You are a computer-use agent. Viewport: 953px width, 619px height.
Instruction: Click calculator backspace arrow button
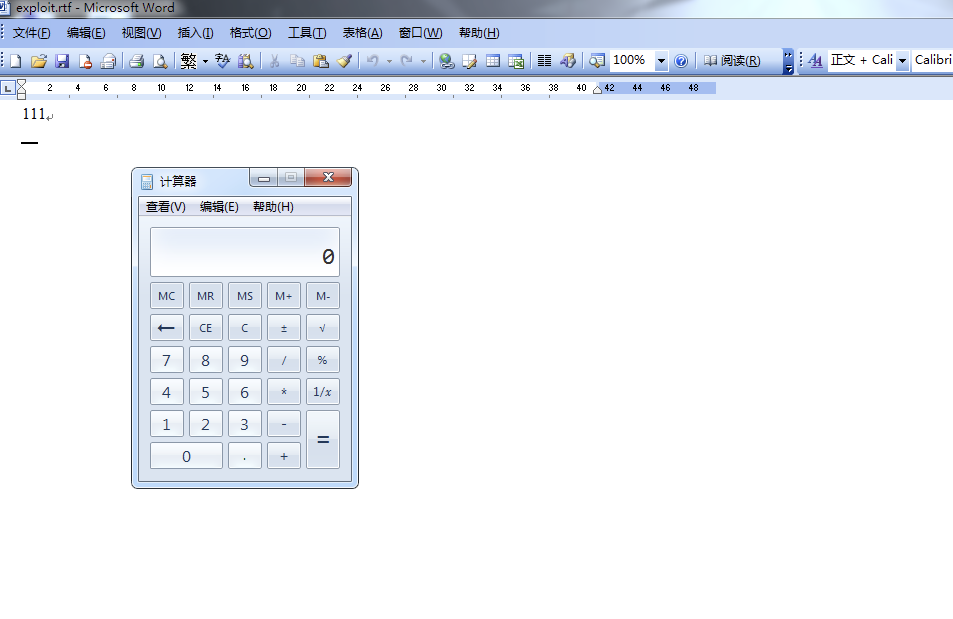(167, 328)
